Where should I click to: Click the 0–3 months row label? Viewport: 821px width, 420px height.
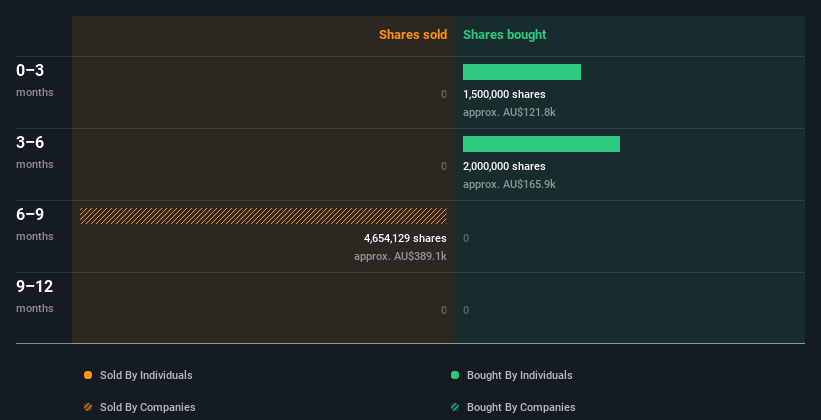pos(35,80)
